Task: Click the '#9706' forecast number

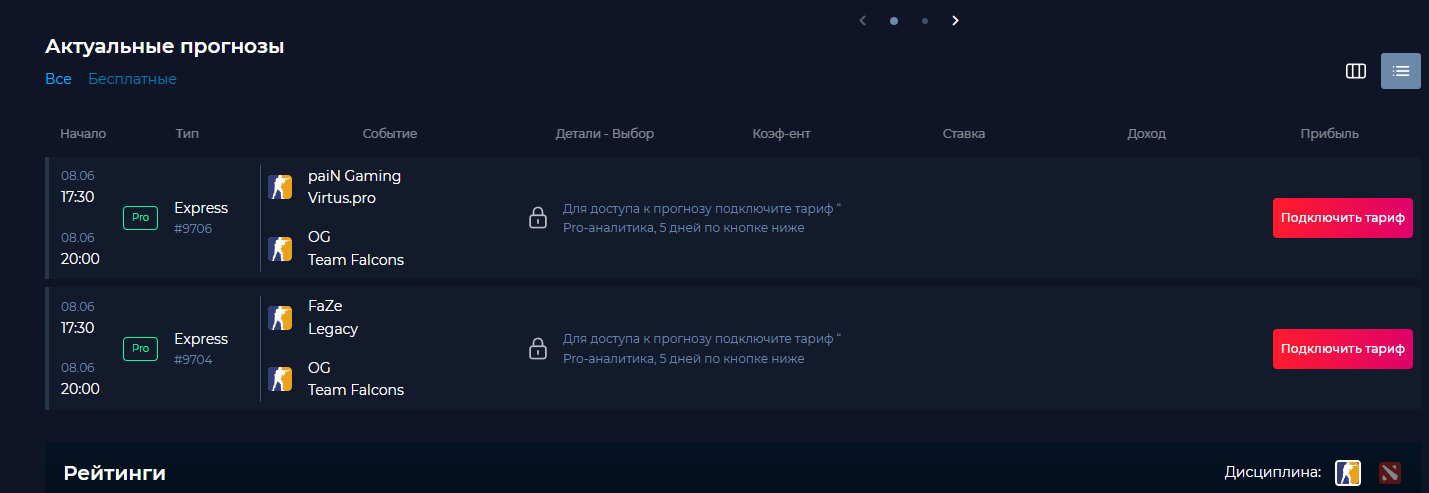Action: click(193, 229)
